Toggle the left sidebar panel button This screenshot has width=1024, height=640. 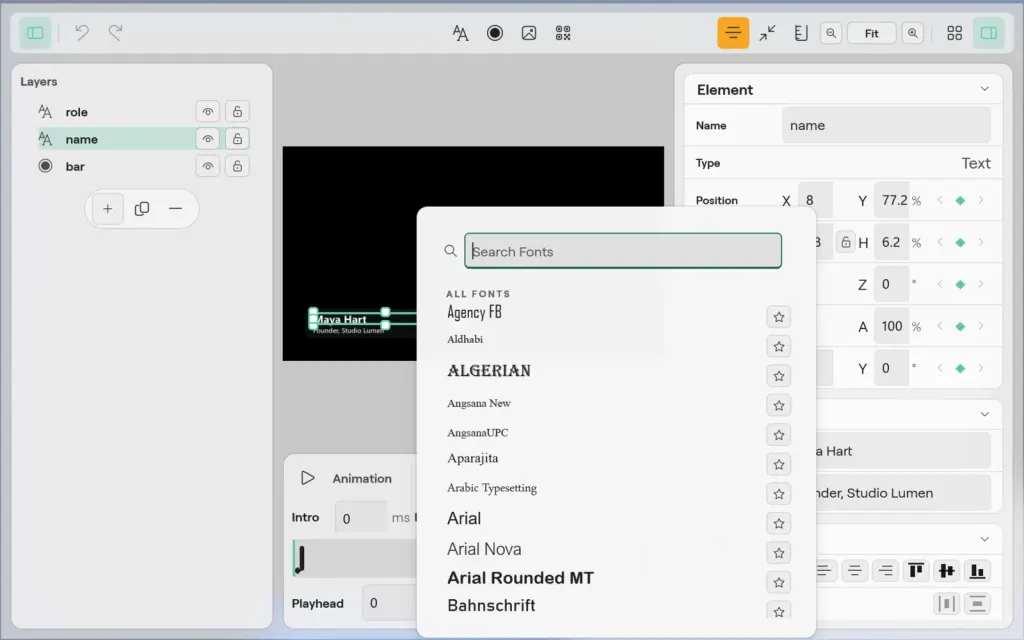tap(35, 33)
